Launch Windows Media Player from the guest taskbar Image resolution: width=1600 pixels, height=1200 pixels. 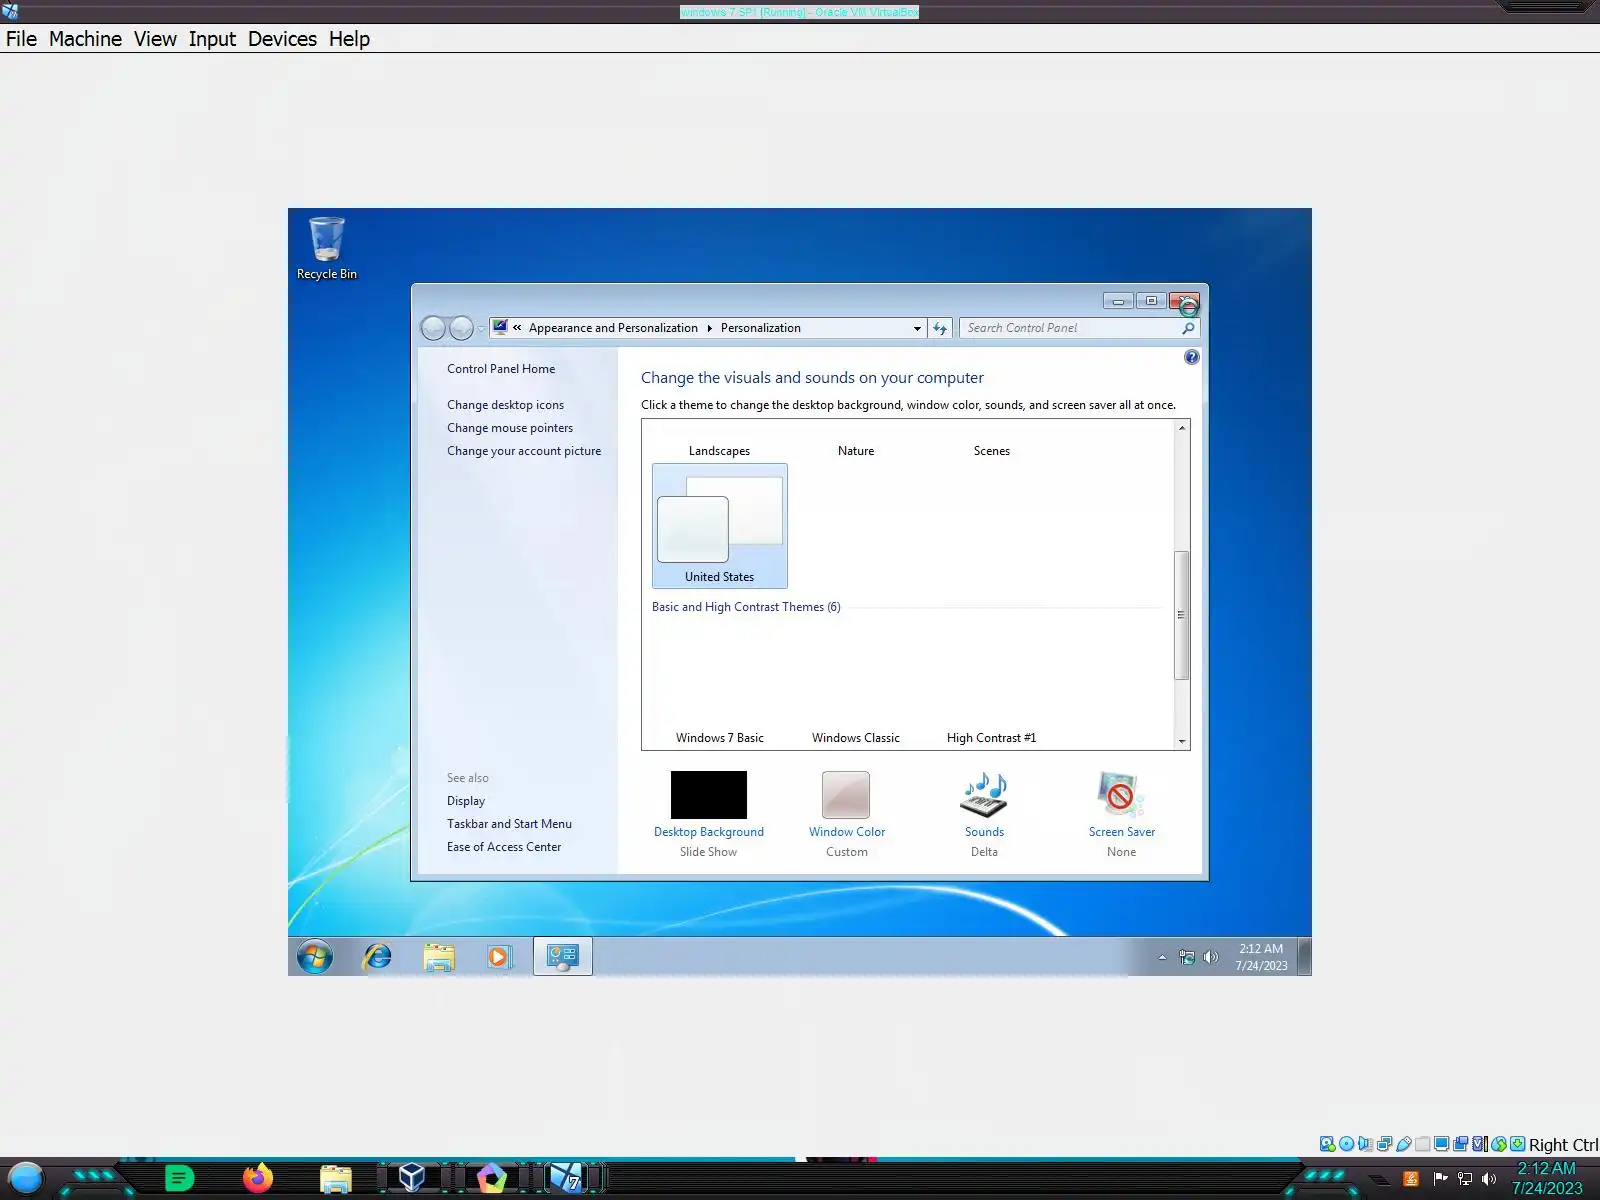point(499,957)
